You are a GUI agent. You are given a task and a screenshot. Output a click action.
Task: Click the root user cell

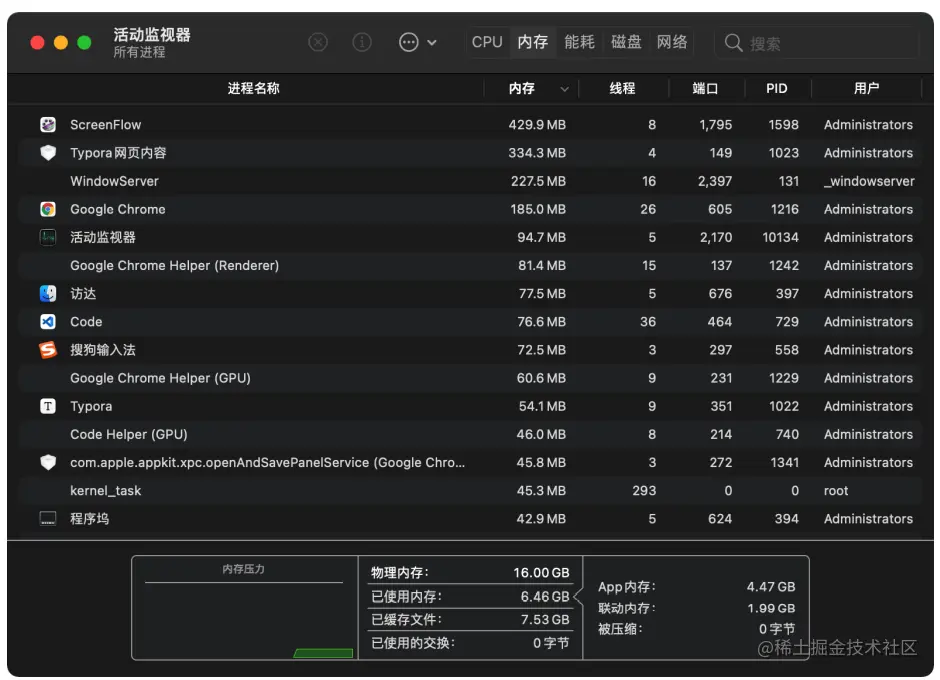[x=836, y=491]
